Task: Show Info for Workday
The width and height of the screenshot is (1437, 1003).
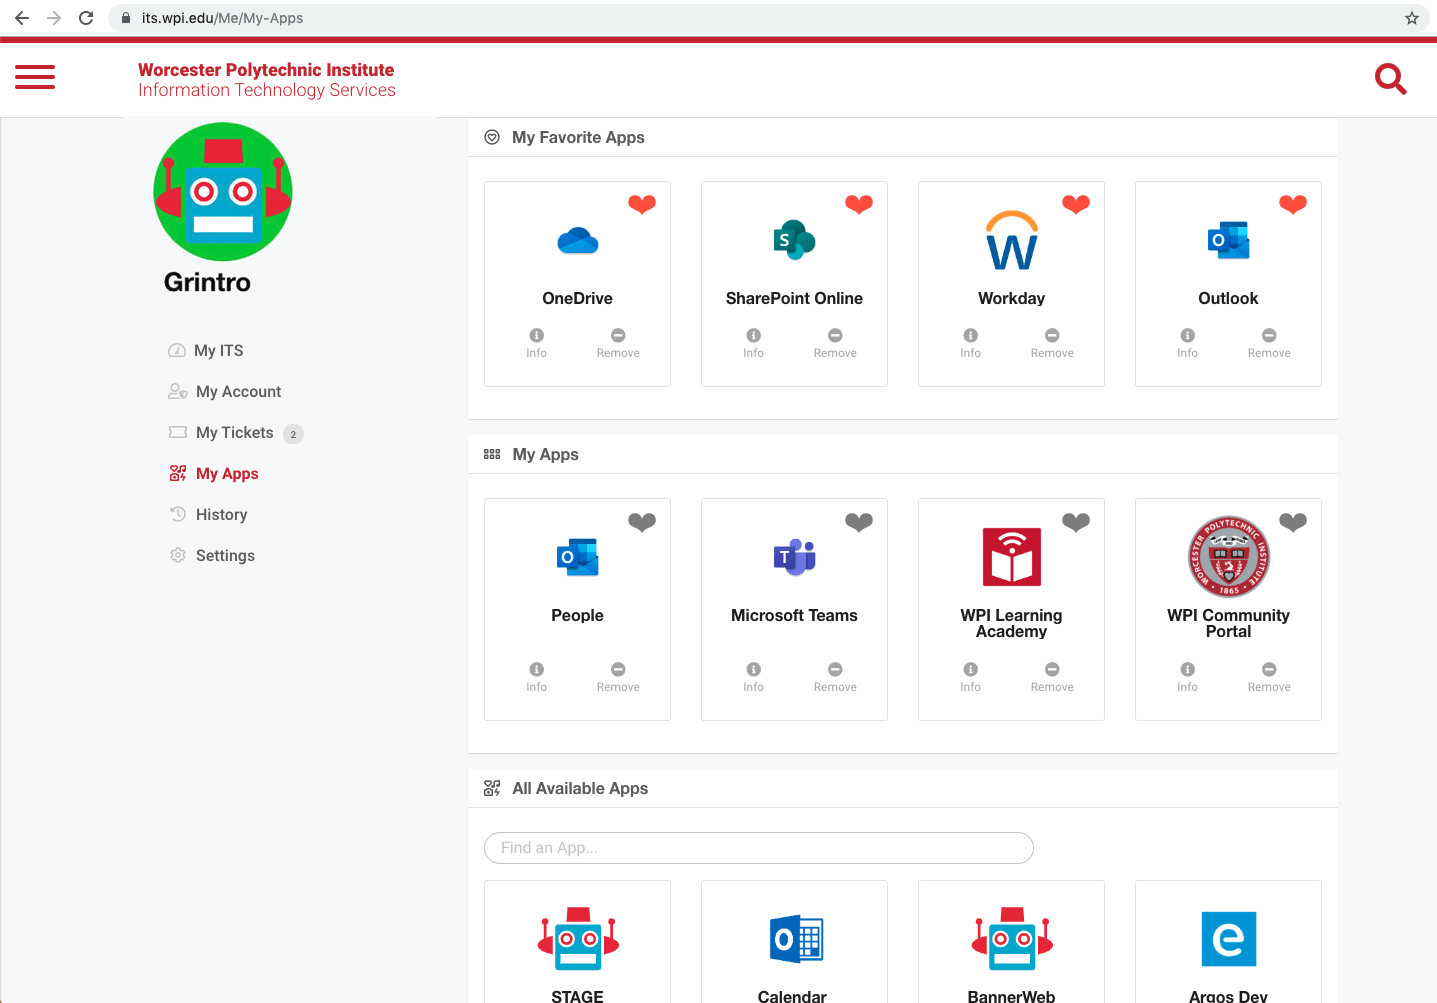Action: click(x=971, y=343)
